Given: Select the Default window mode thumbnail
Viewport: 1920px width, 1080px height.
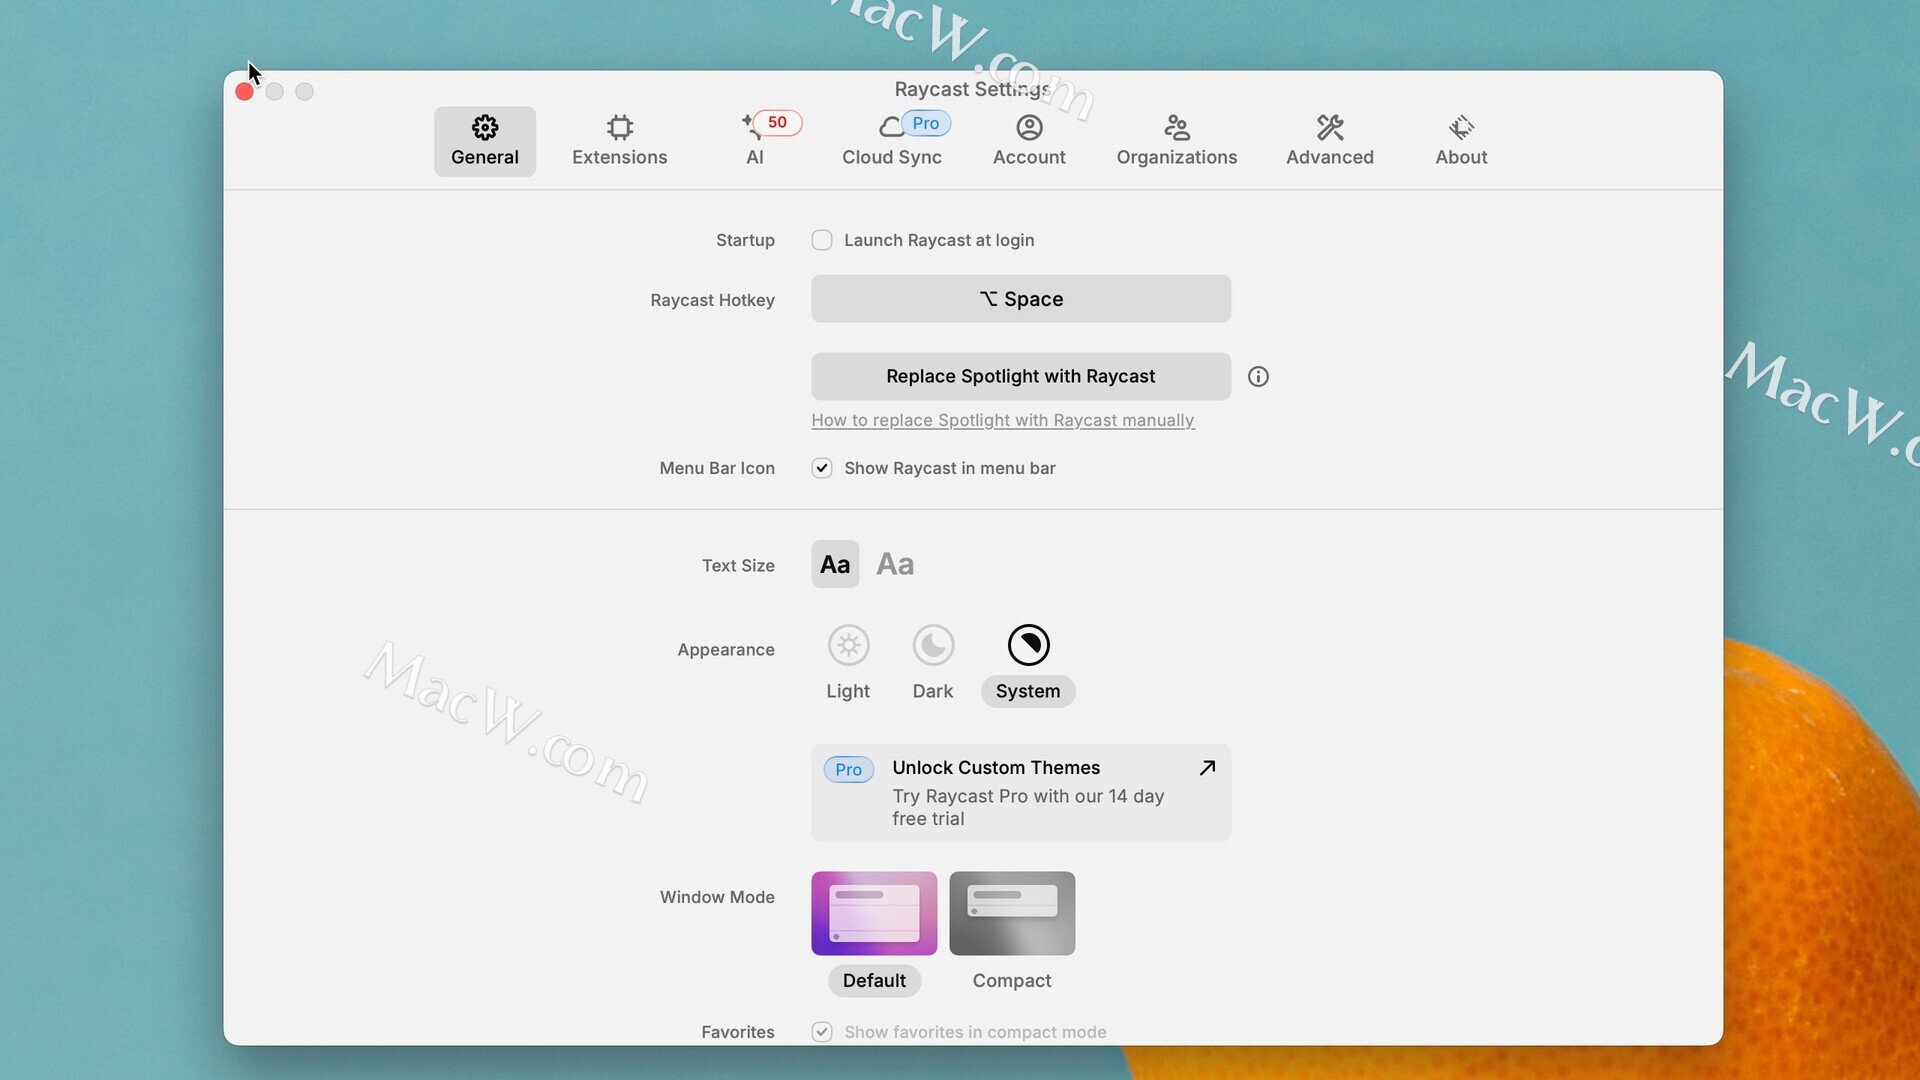Looking at the screenshot, I should point(874,913).
